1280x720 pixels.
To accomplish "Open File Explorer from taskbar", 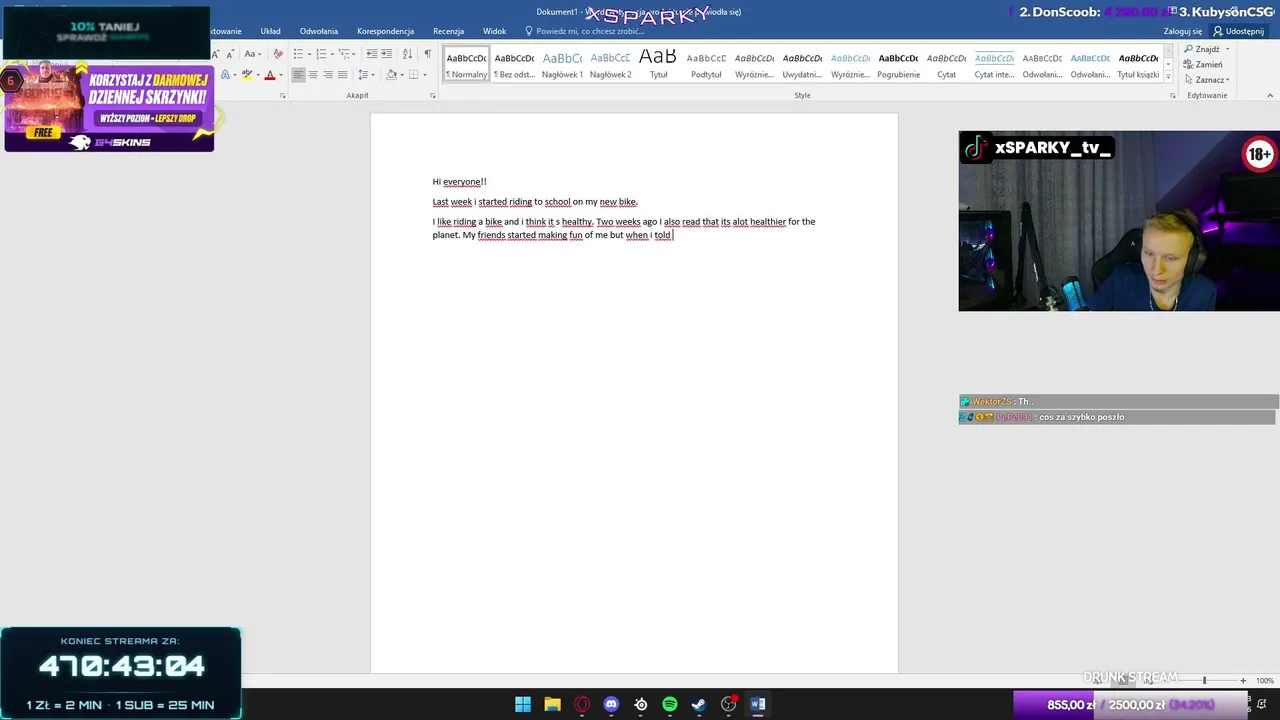I will pyautogui.click(x=552, y=704).
